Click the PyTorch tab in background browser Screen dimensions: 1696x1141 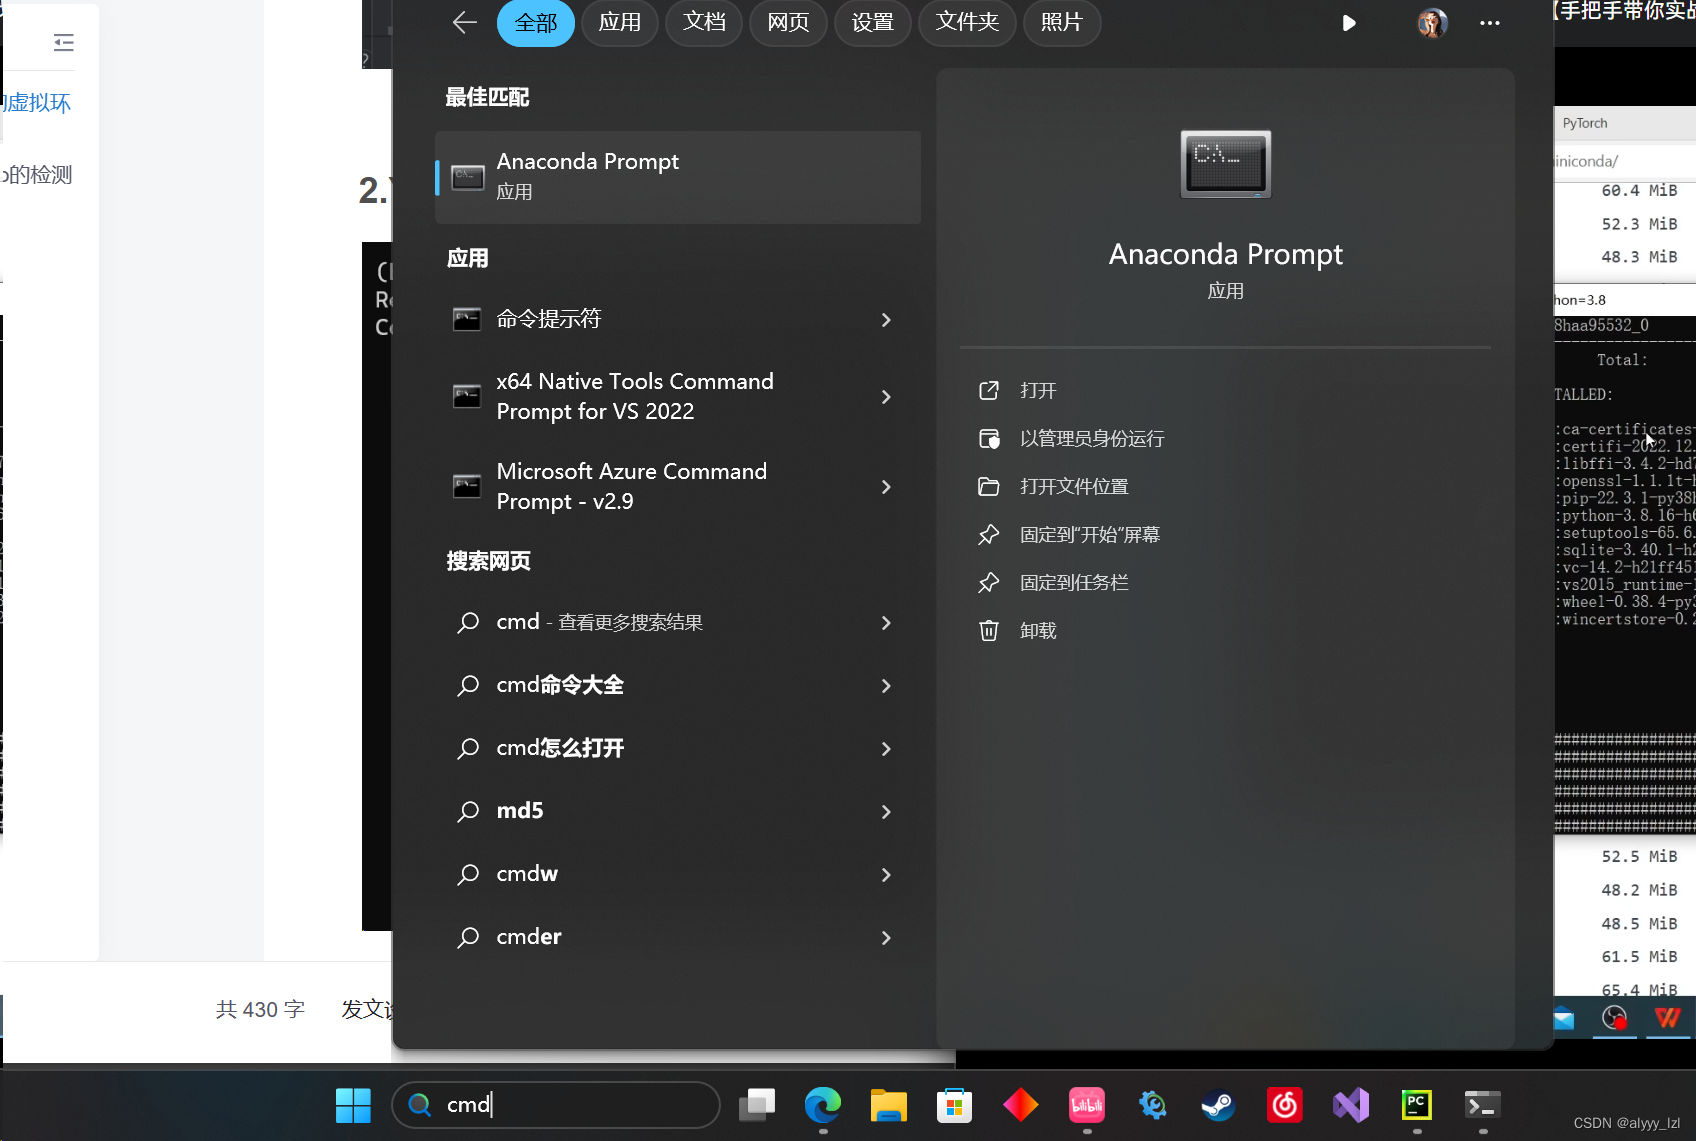pos(1586,123)
